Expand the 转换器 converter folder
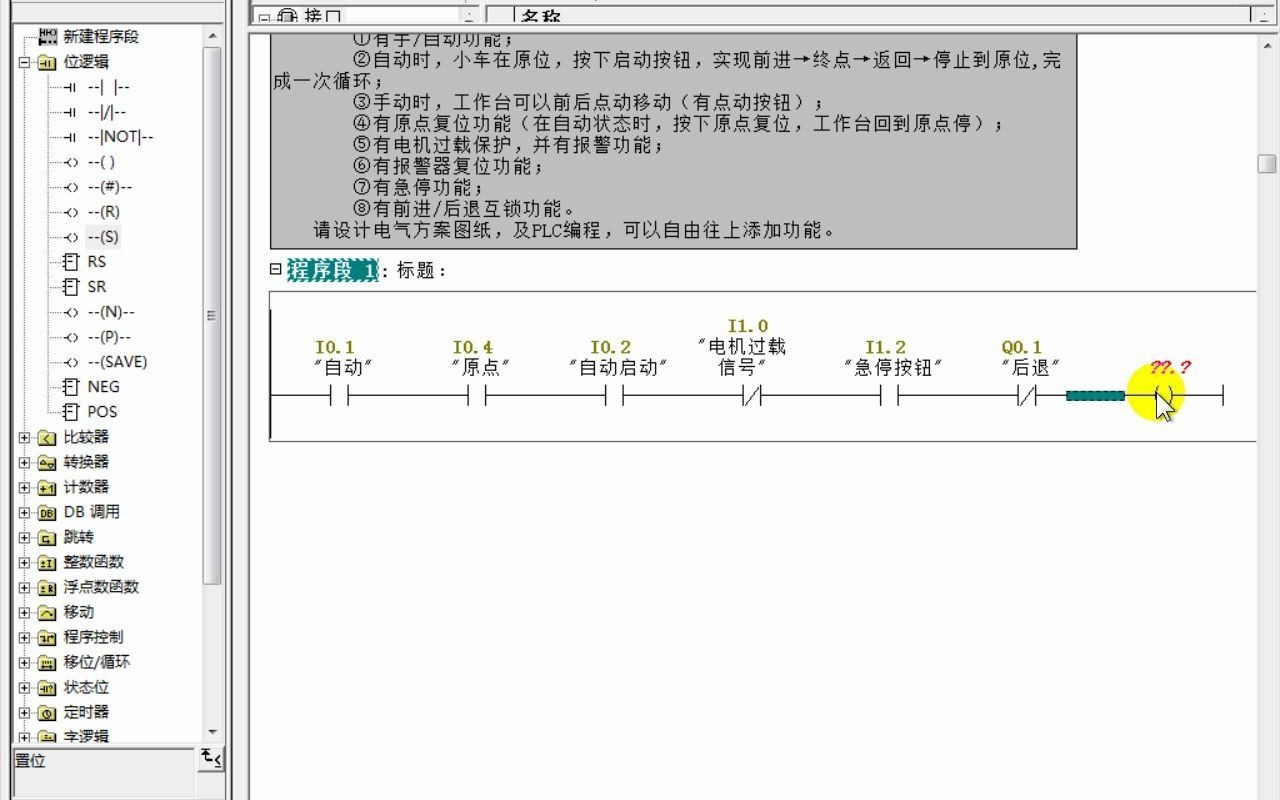This screenshot has height=800, width=1280. click(24, 462)
